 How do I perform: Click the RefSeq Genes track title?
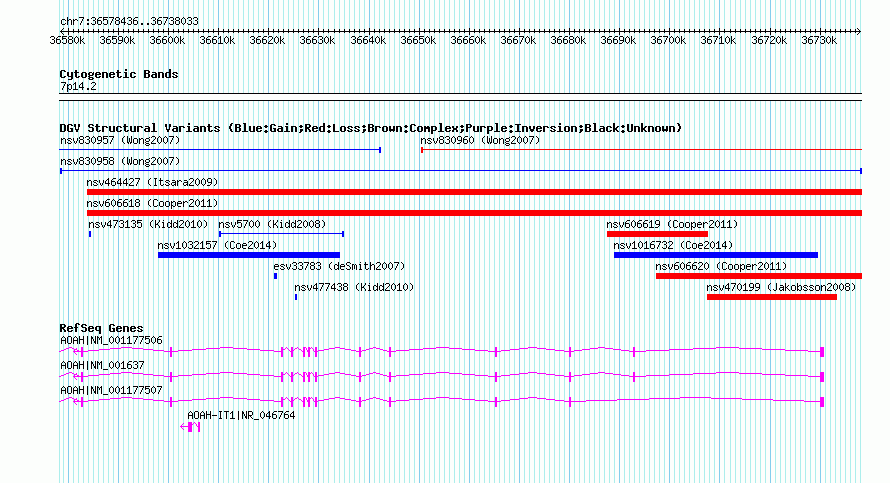(x=101, y=328)
